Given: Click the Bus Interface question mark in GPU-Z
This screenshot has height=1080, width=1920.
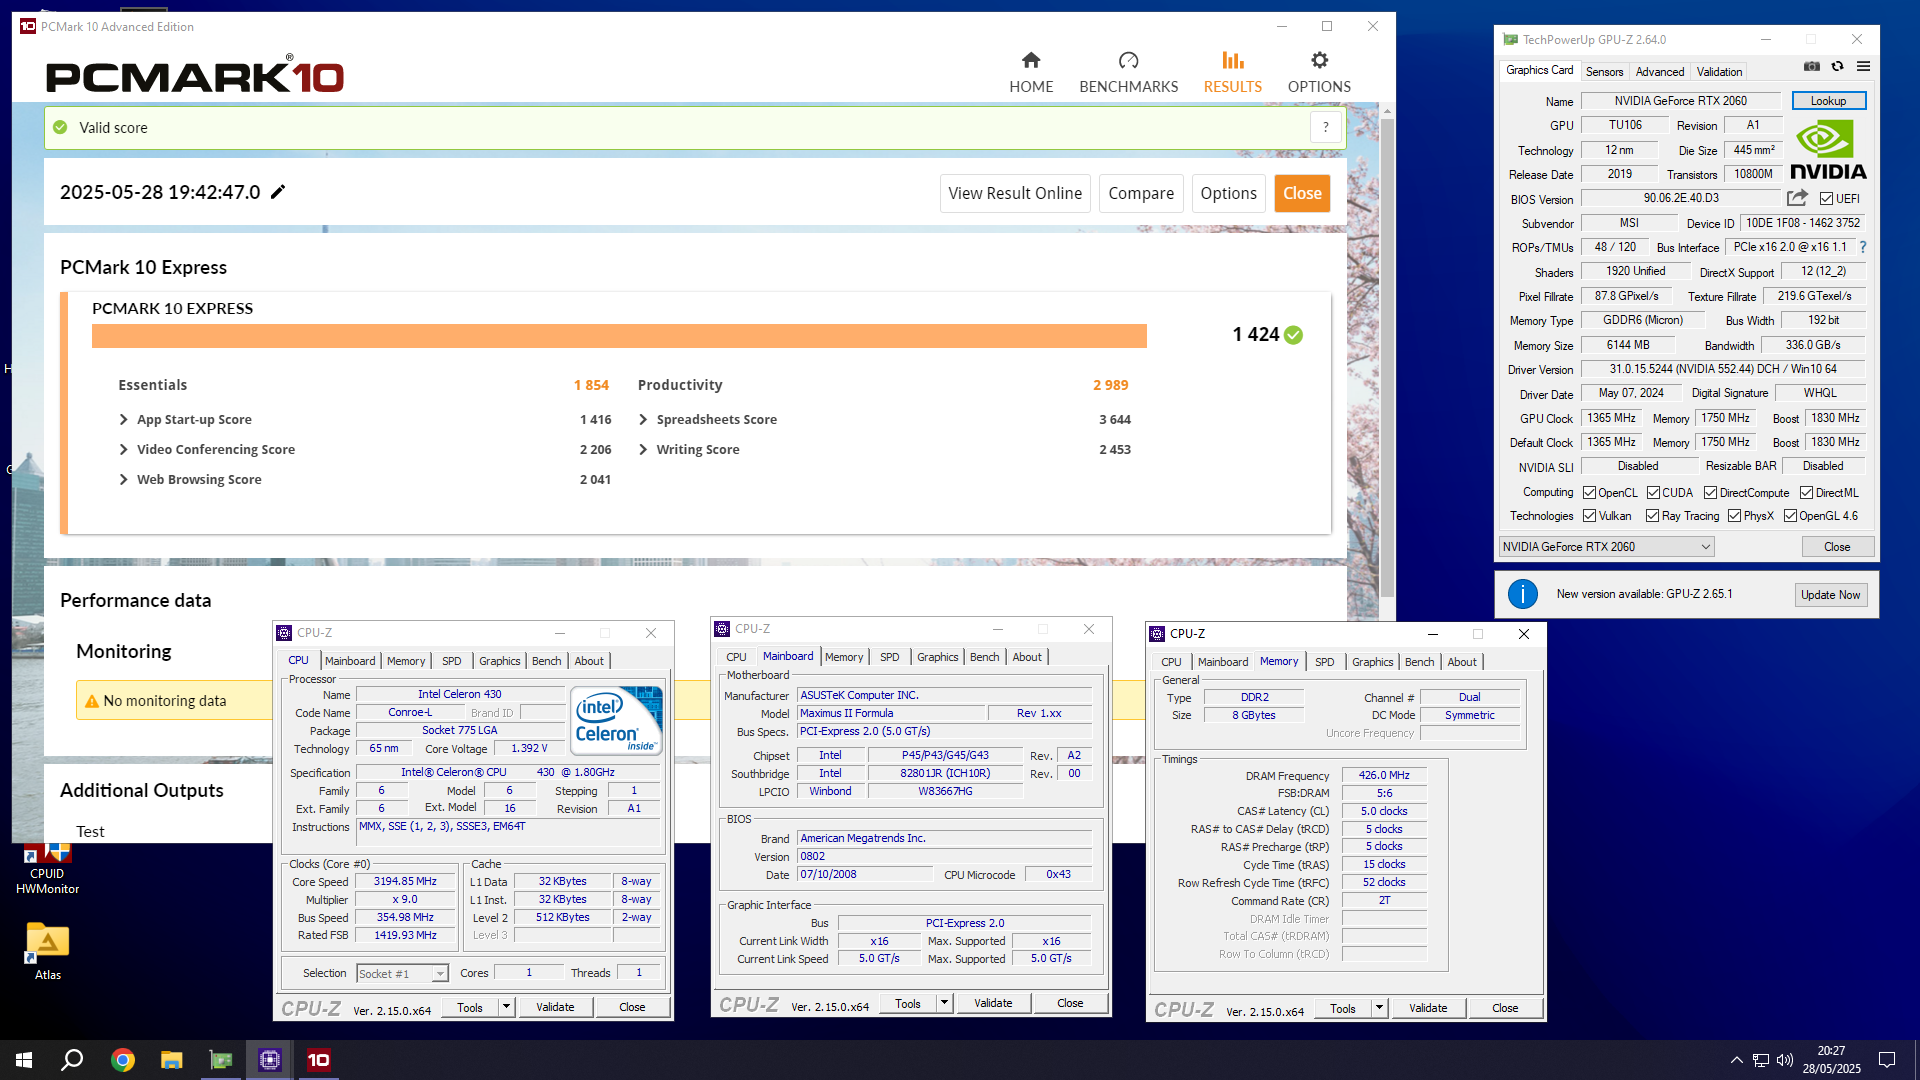Looking at the screenshot, I should point(1862,247).
